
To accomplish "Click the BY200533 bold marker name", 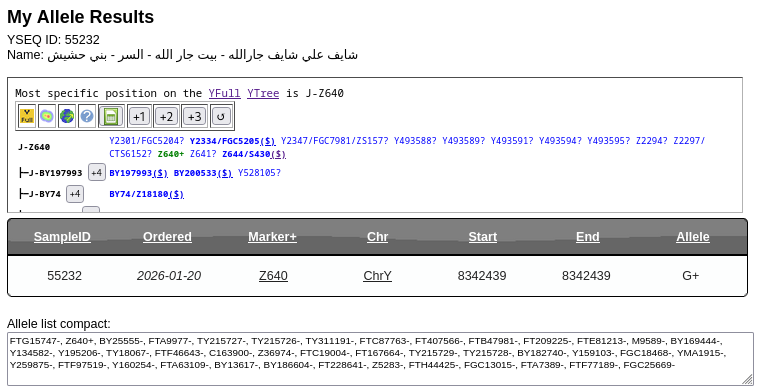I will pyautogui.click(x=195, y=173).
